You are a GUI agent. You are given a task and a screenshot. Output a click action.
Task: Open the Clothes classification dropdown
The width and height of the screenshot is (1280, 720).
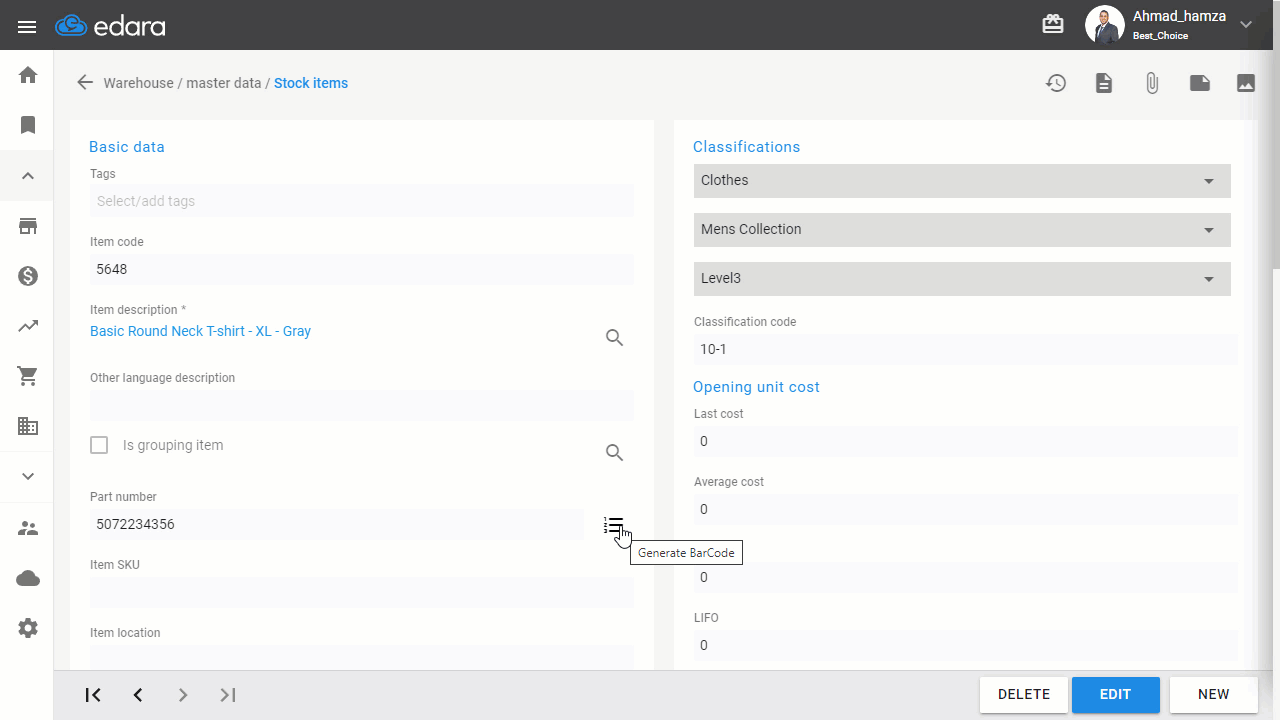962,181
